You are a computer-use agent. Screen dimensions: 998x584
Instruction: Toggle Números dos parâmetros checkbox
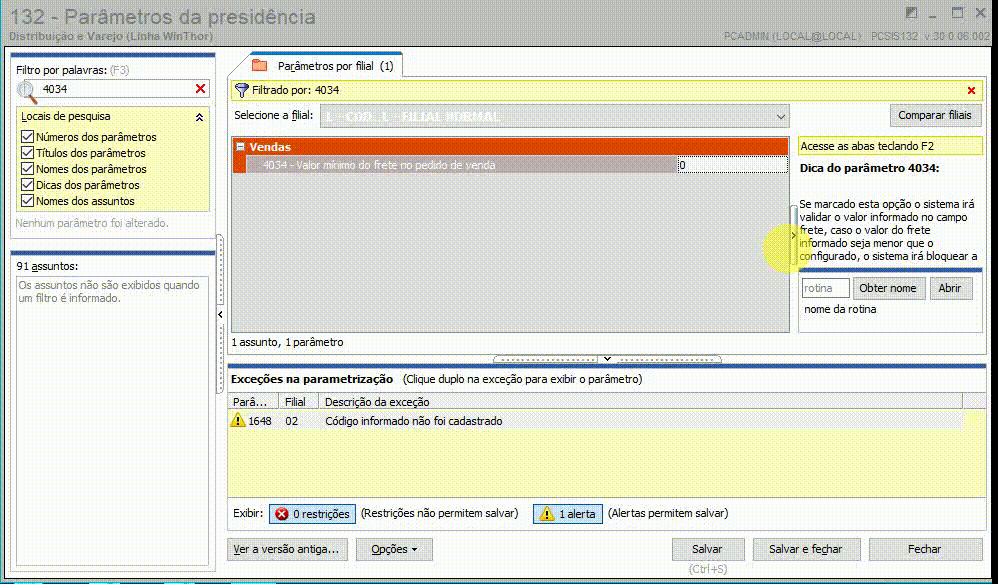tap(27, 137)
